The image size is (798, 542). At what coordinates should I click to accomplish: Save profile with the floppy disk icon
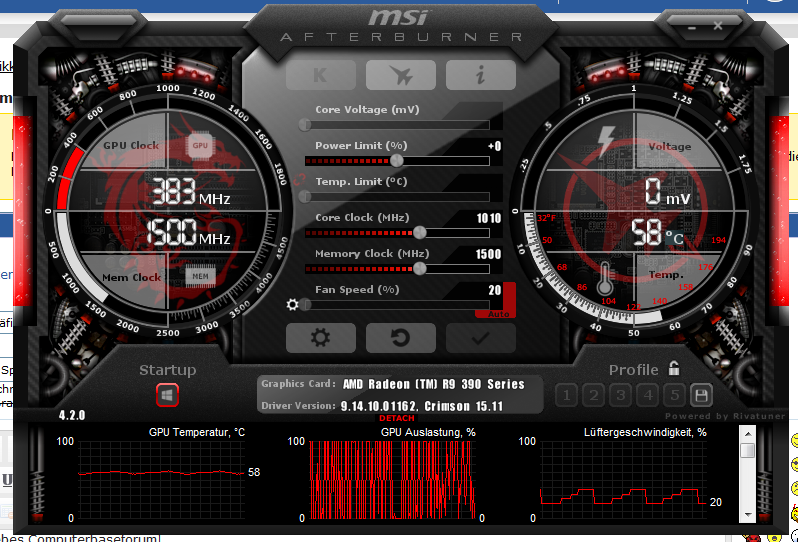(701, 395)
